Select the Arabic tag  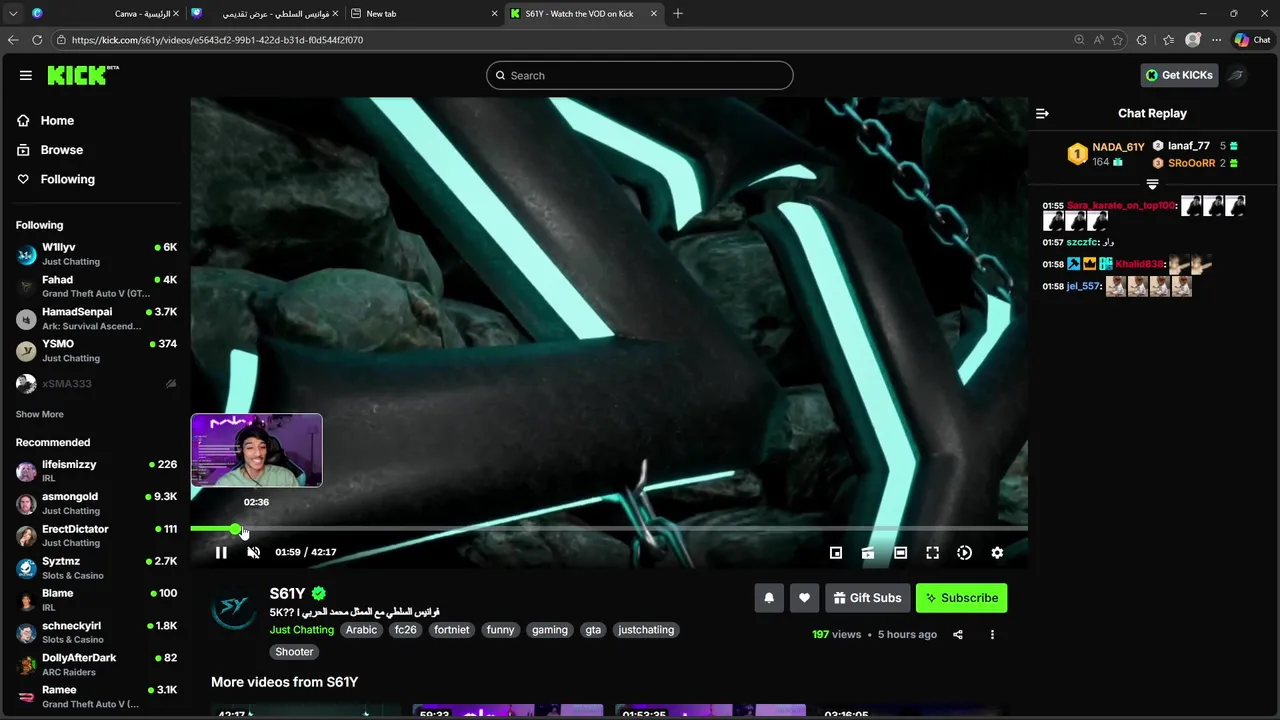click(x=362, y=630)
